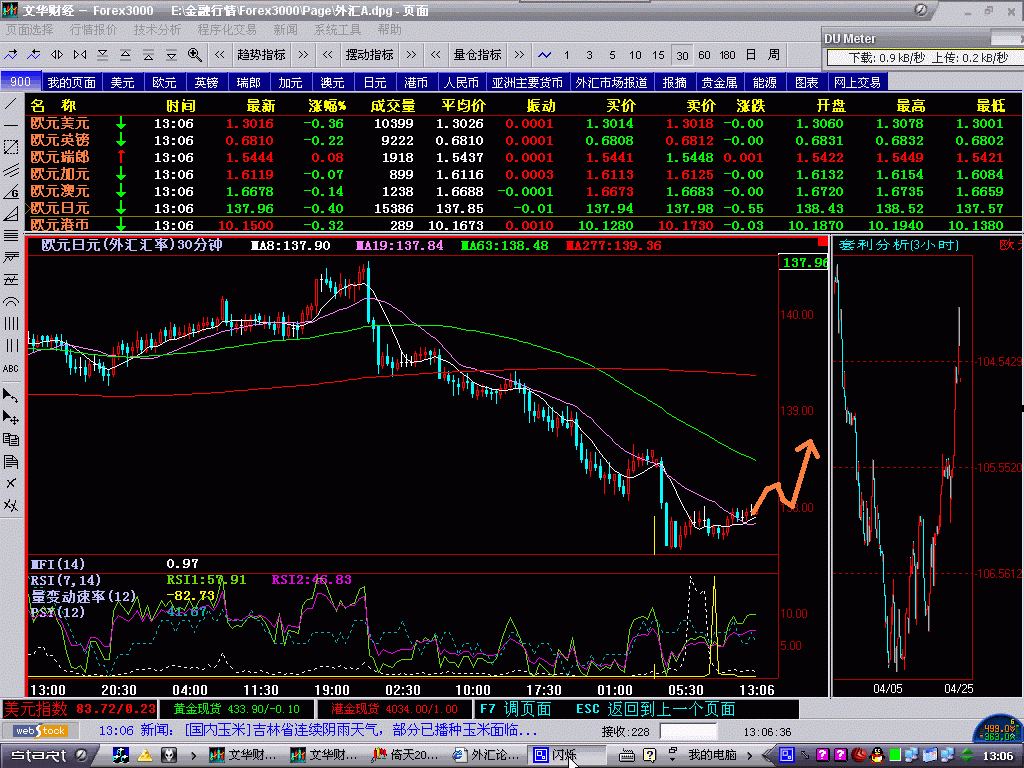Image resolution: width=1024 pixels, height=768 pixels.
Task: Select the 180-minute period
Action: coord(728,56)
